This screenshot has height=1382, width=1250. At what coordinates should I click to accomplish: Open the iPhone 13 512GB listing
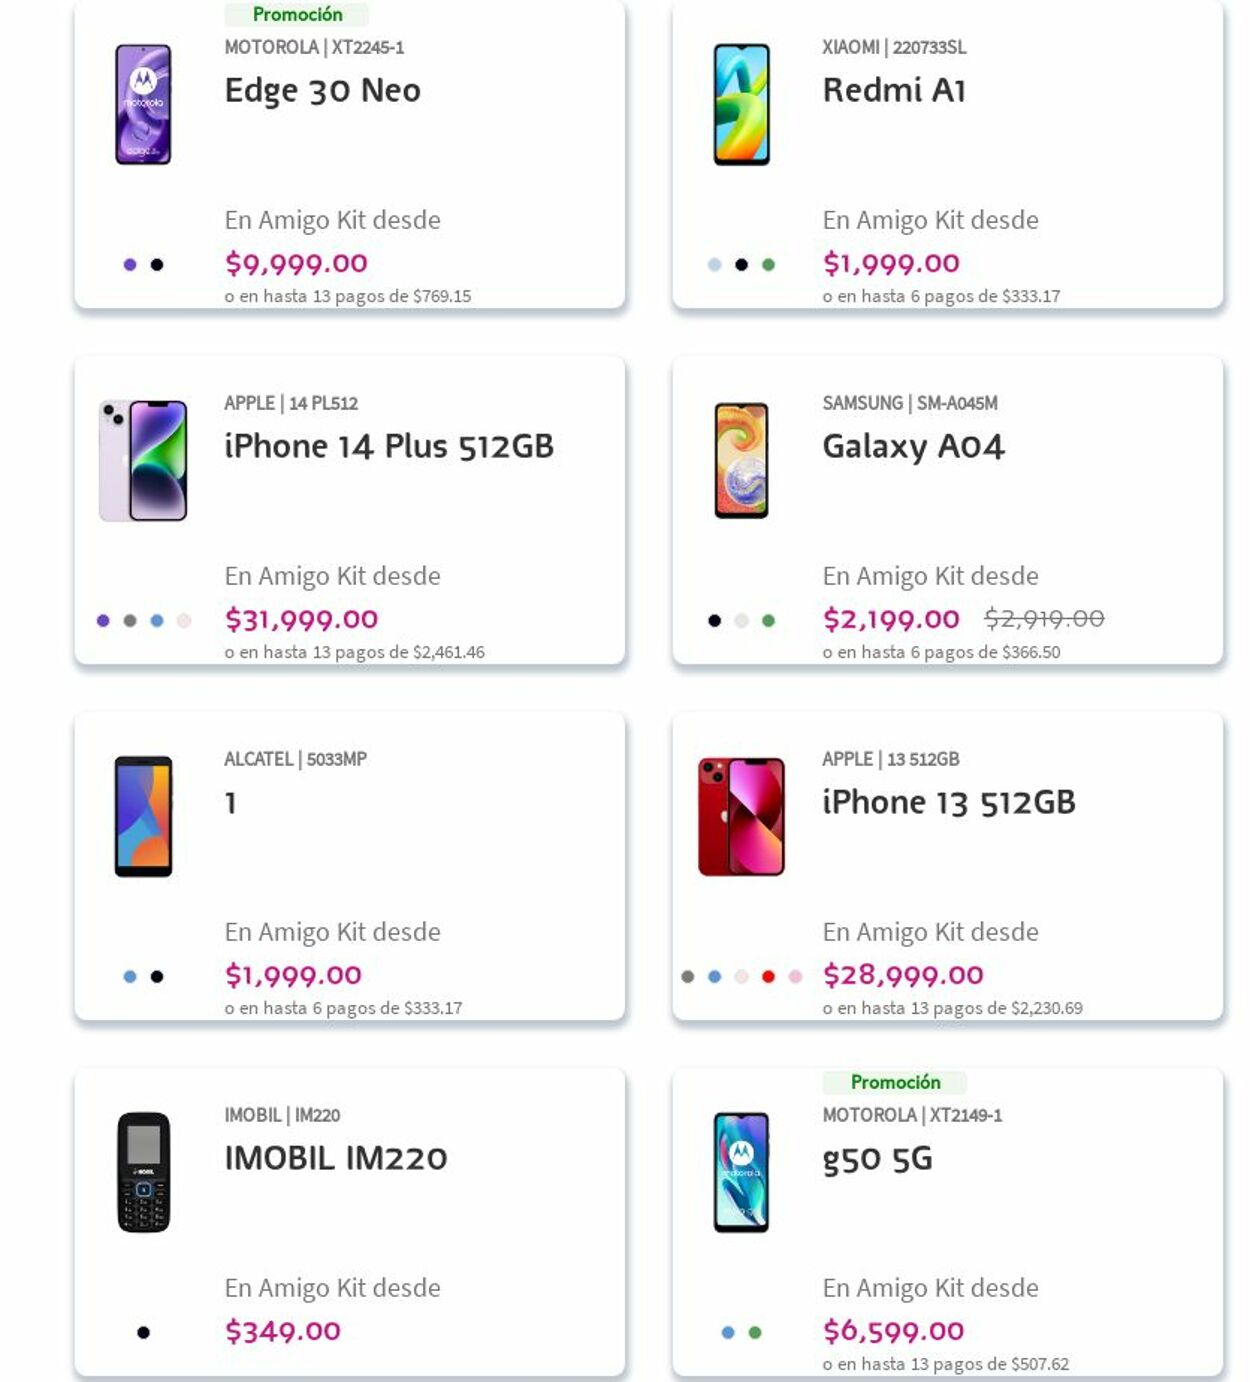[x=948, y=801]
